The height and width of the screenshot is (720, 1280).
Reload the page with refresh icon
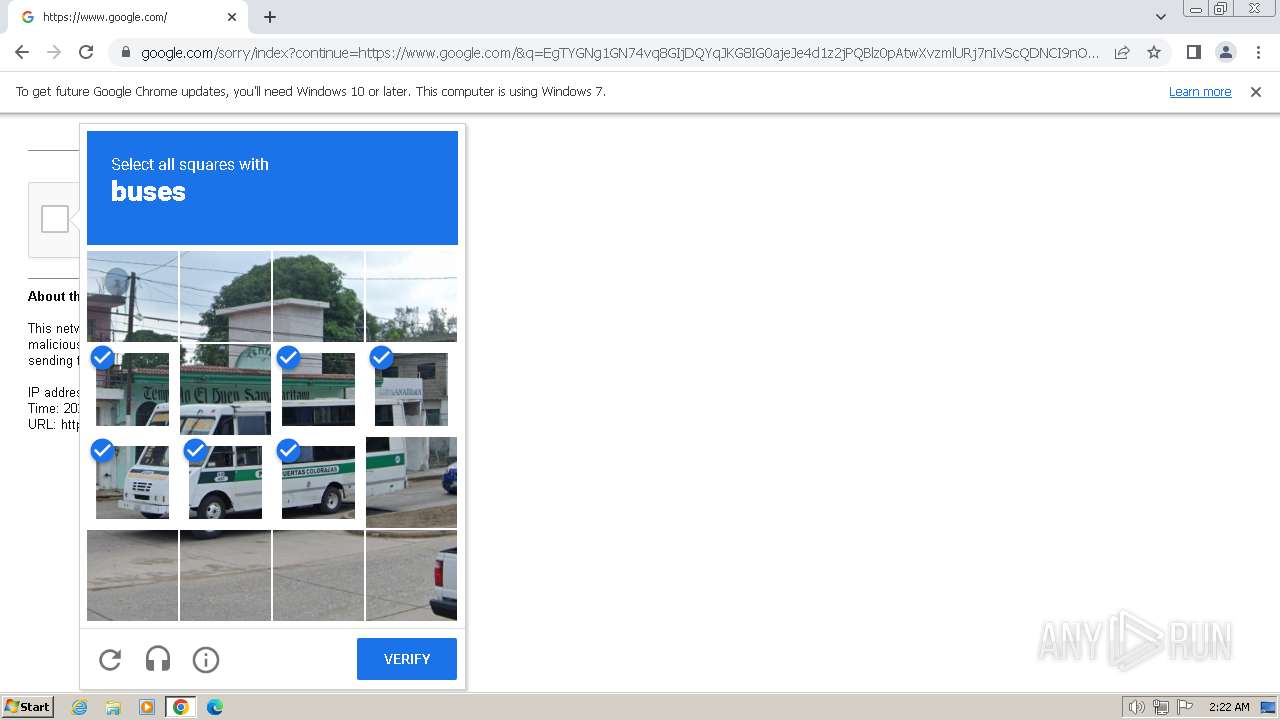[86, 52]
